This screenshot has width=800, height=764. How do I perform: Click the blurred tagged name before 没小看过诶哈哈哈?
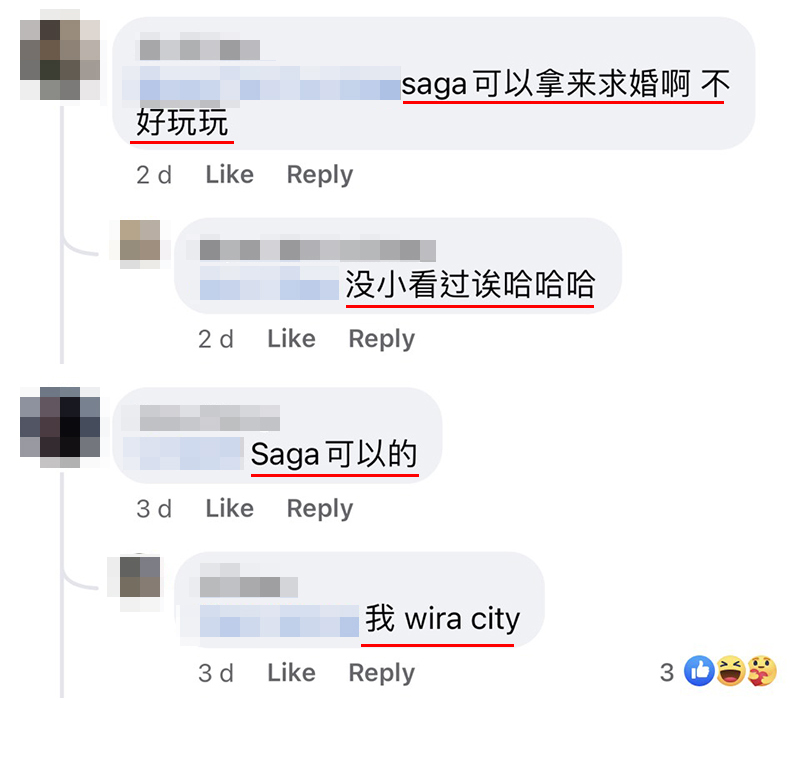coord(269,283)
